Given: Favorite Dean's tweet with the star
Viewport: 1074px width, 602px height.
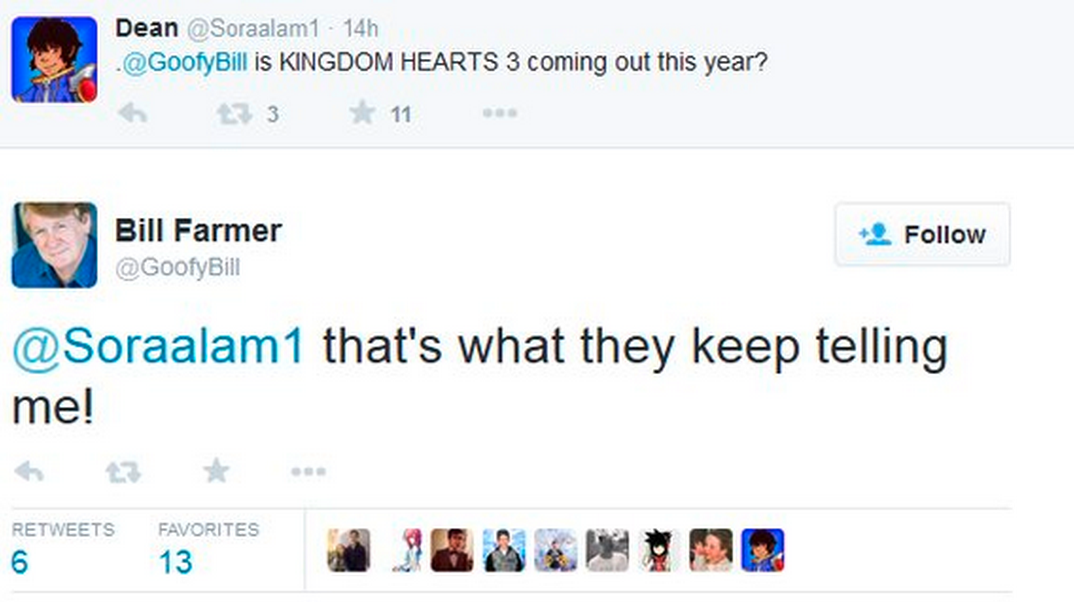Looking at the screenshot, I should (x=363, y=114).
